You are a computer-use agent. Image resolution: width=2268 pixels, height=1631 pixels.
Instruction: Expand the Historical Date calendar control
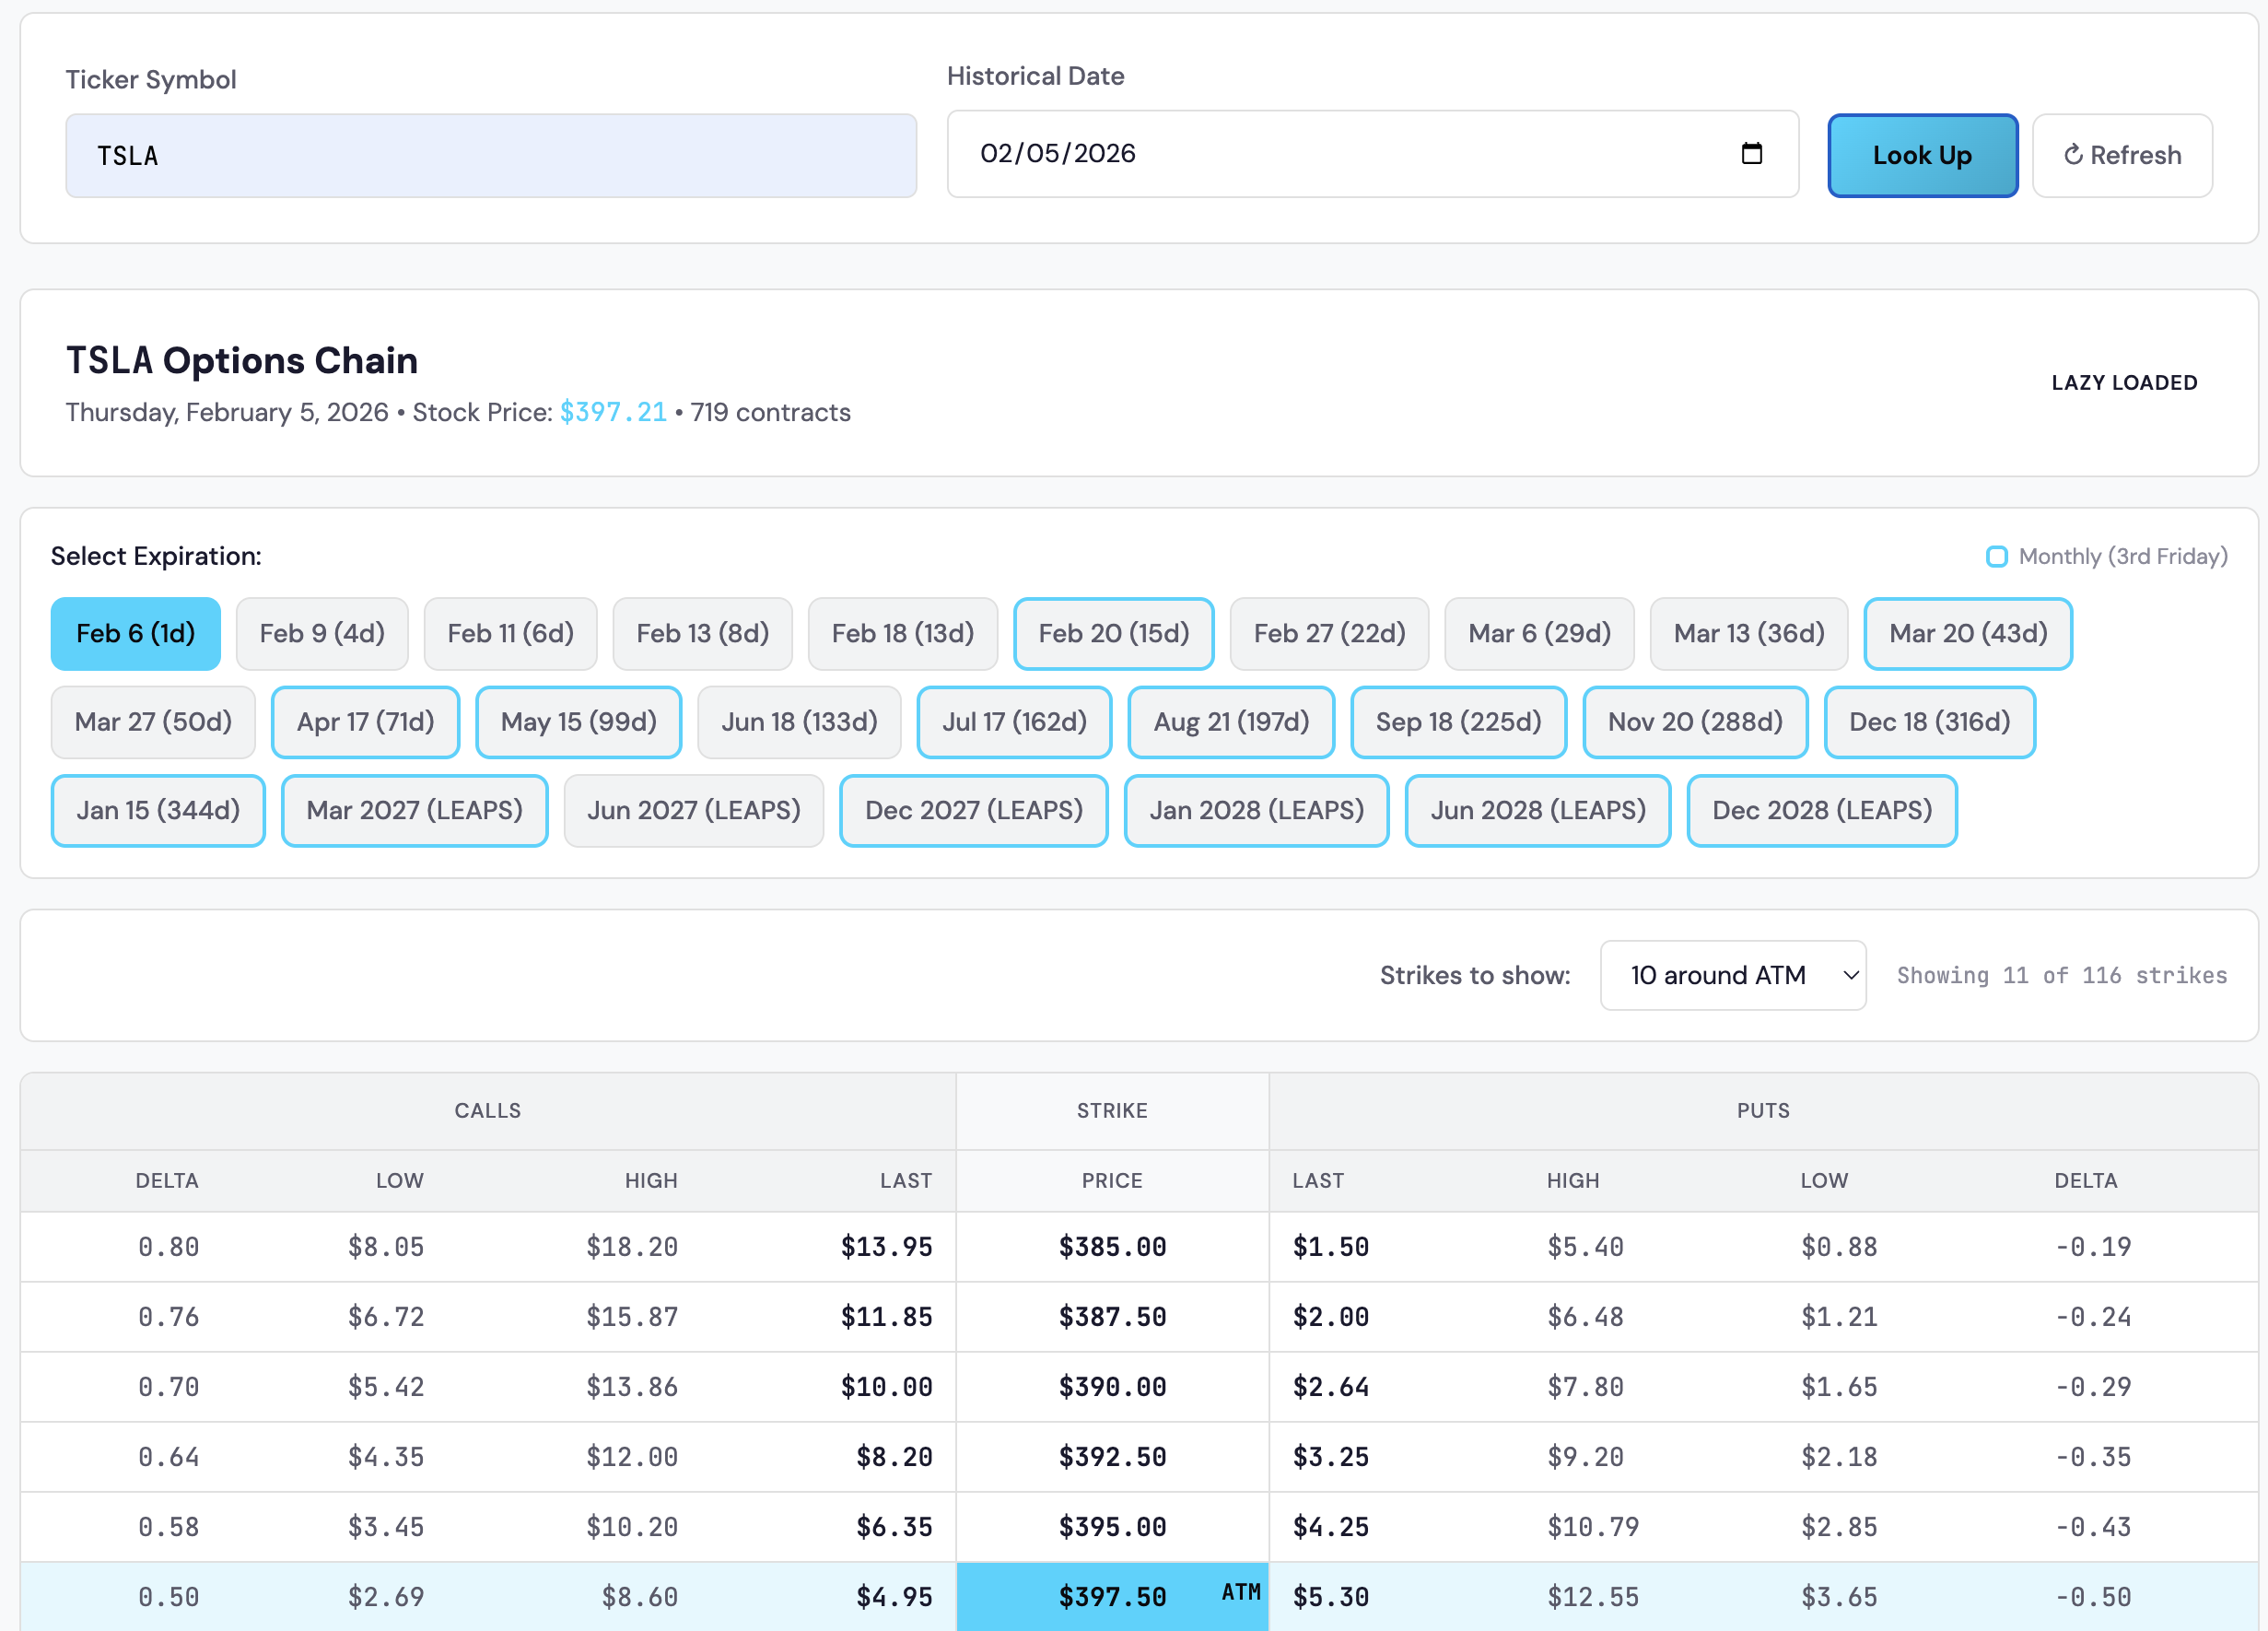(x=1752, y=154)
